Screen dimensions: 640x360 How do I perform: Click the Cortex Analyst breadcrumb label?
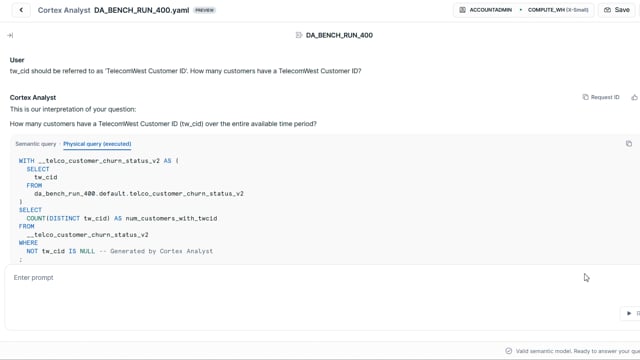coord(64,10)
